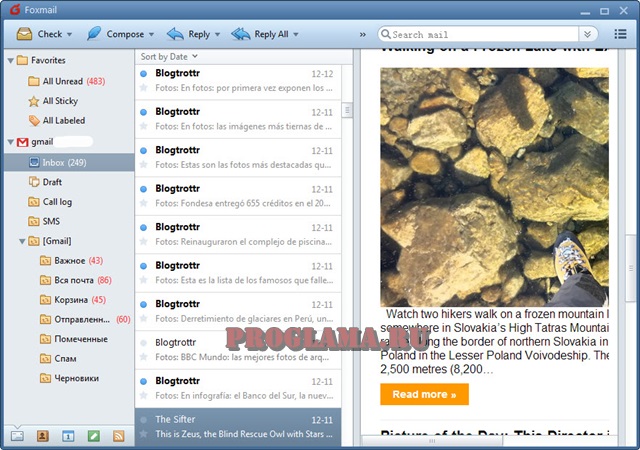This screenshot has height=450, width=640.
Task: Click the Compose feather icon
Action: [x=94, y=33]
